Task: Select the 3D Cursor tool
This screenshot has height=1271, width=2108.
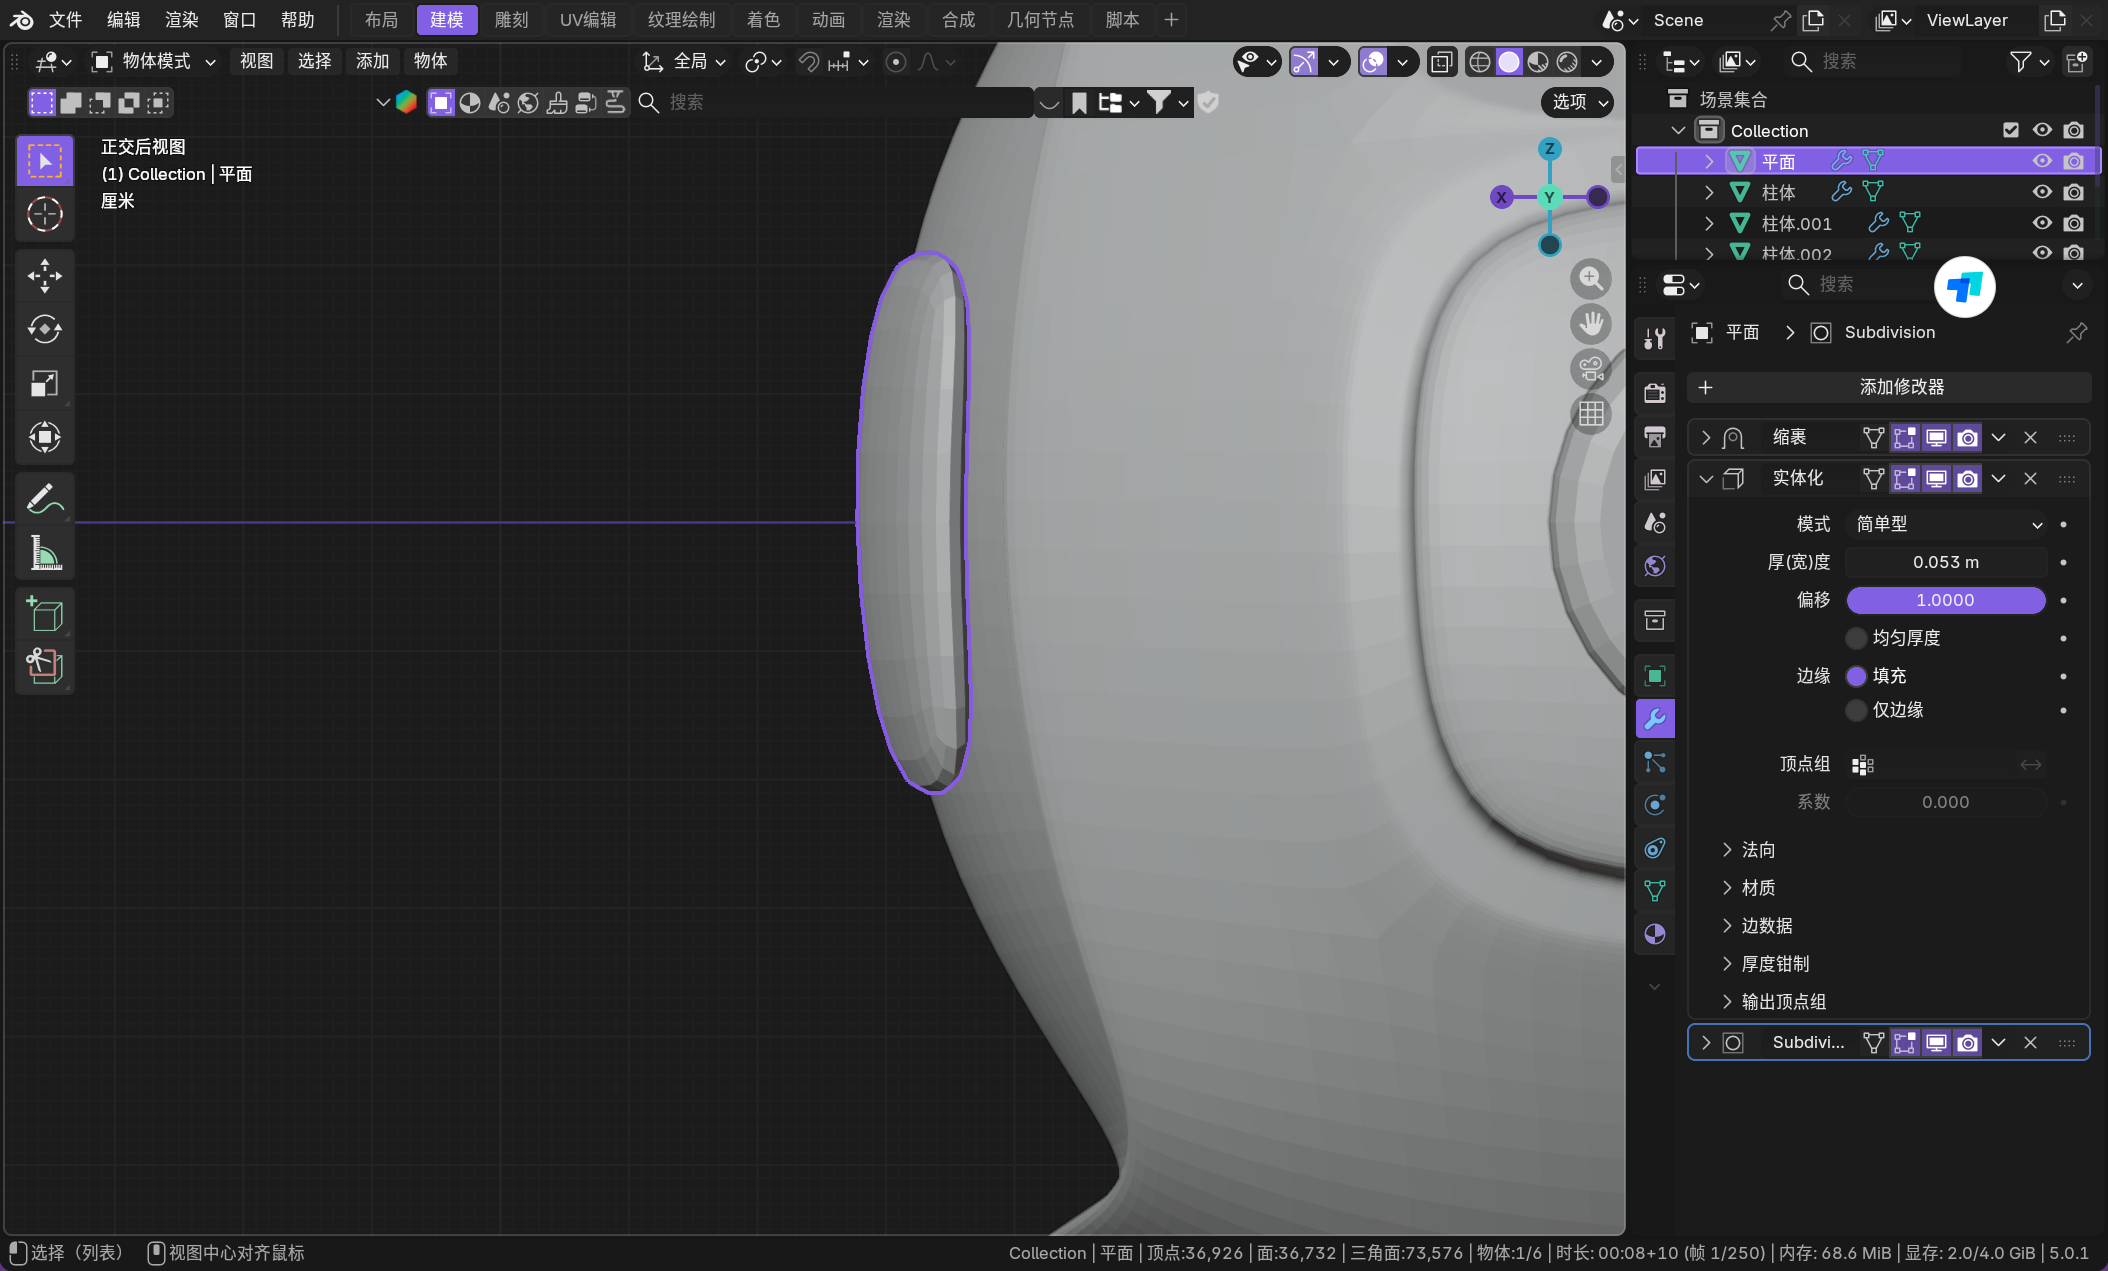Action: (44, 214)
